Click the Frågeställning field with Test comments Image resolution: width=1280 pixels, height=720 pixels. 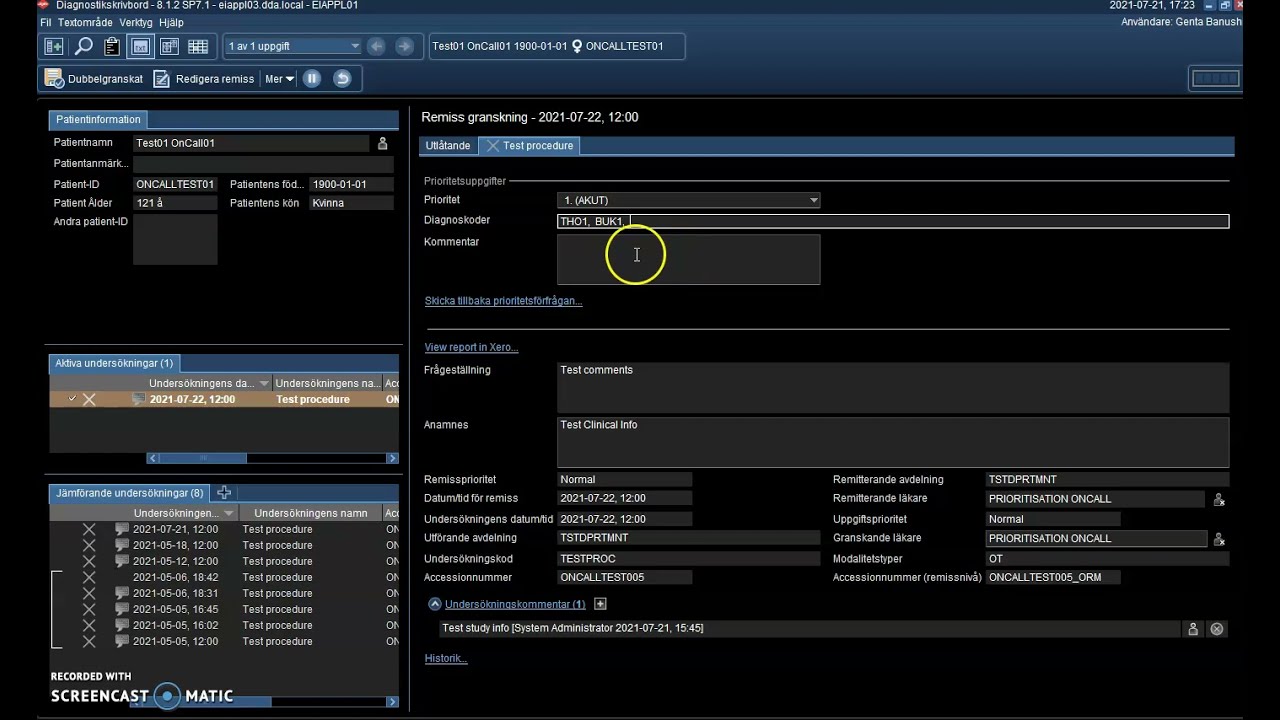(x=893, y=387)
